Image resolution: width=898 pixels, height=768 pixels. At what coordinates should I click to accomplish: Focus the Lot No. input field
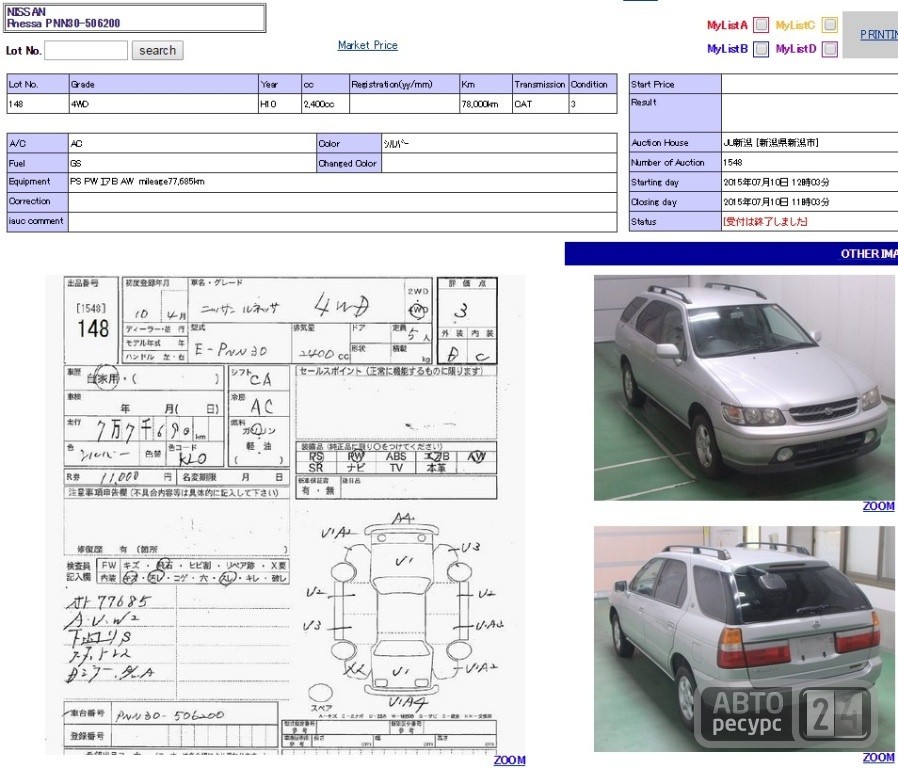point(86,50)
